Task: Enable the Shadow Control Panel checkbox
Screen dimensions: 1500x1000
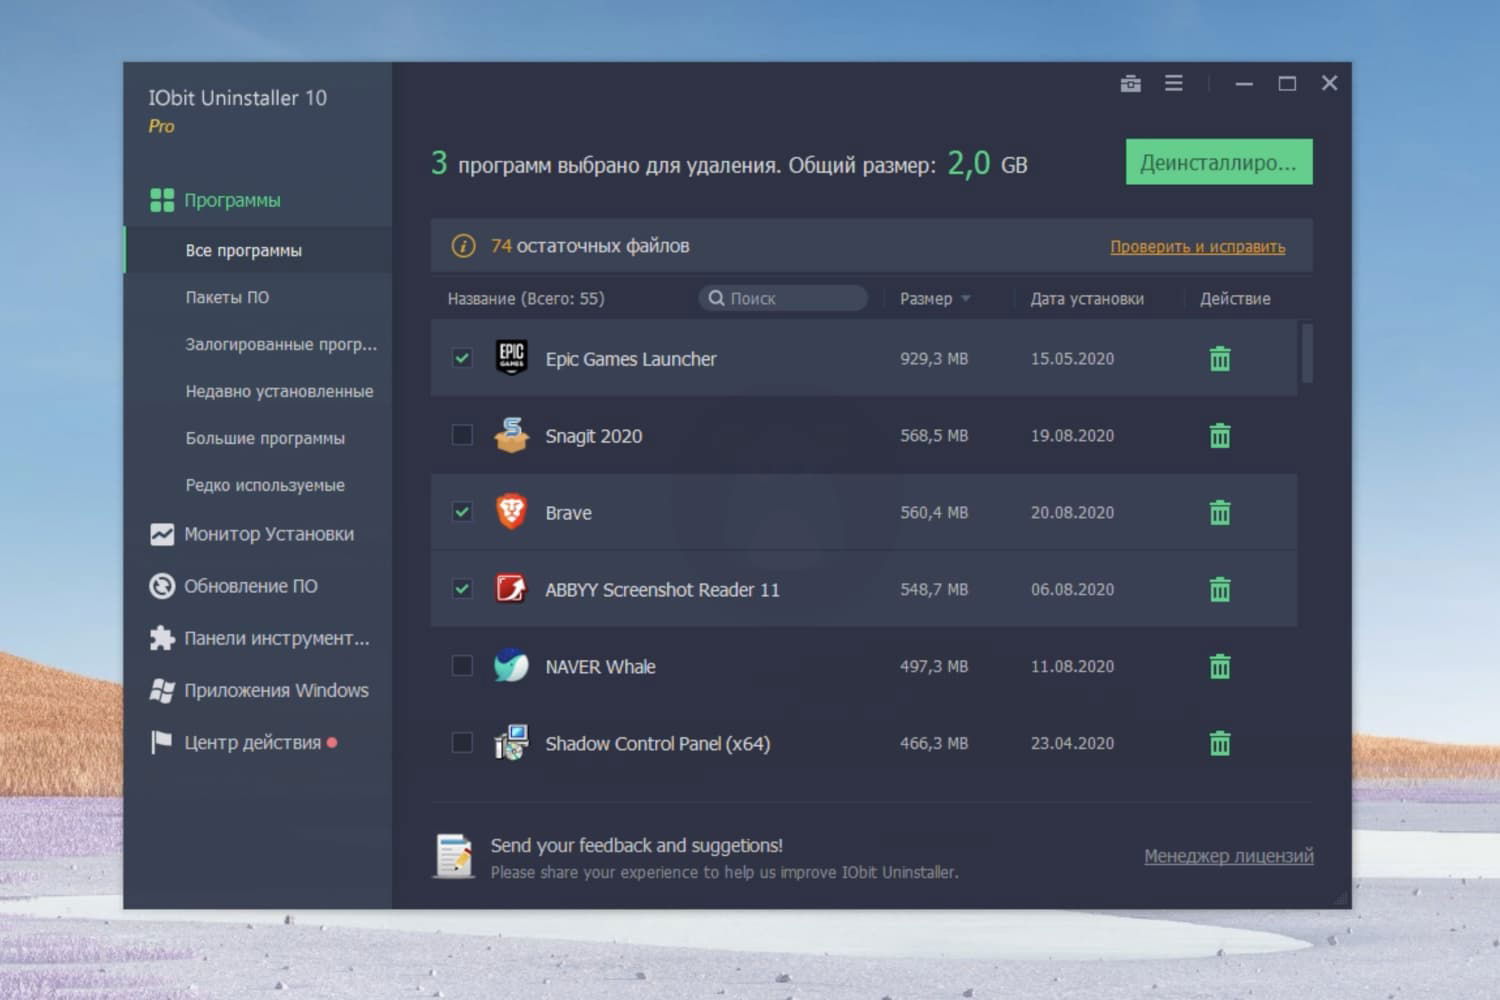Action: point(461,743)
